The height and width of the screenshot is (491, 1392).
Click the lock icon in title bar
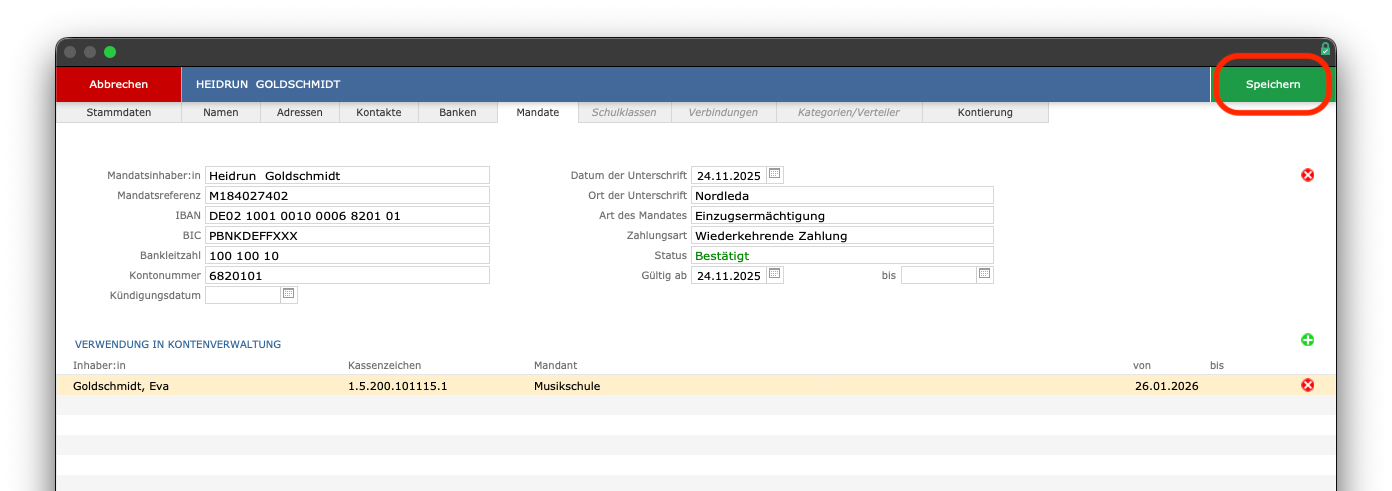(1325, 49)
